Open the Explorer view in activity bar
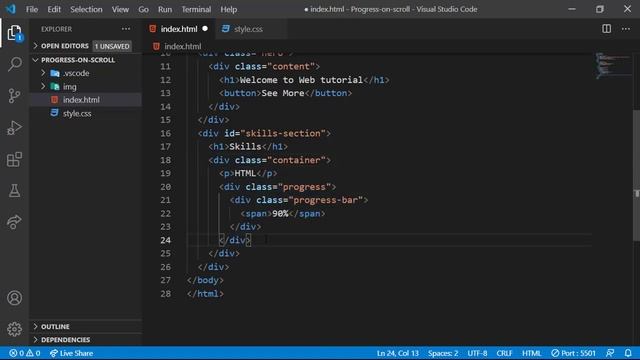Image resolution: width=640 pixels, height=360 pixels. click(14, 33)
